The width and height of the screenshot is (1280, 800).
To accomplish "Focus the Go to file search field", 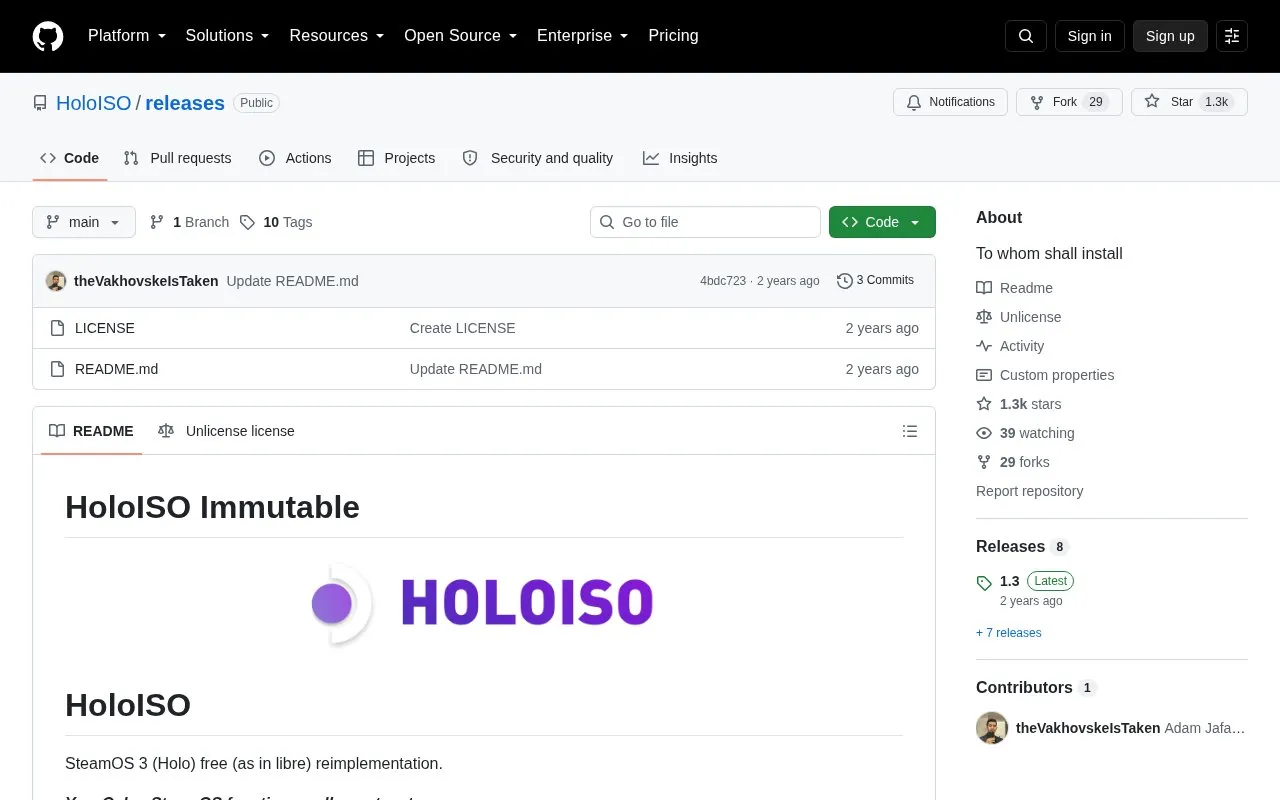I will coord(705,222).
